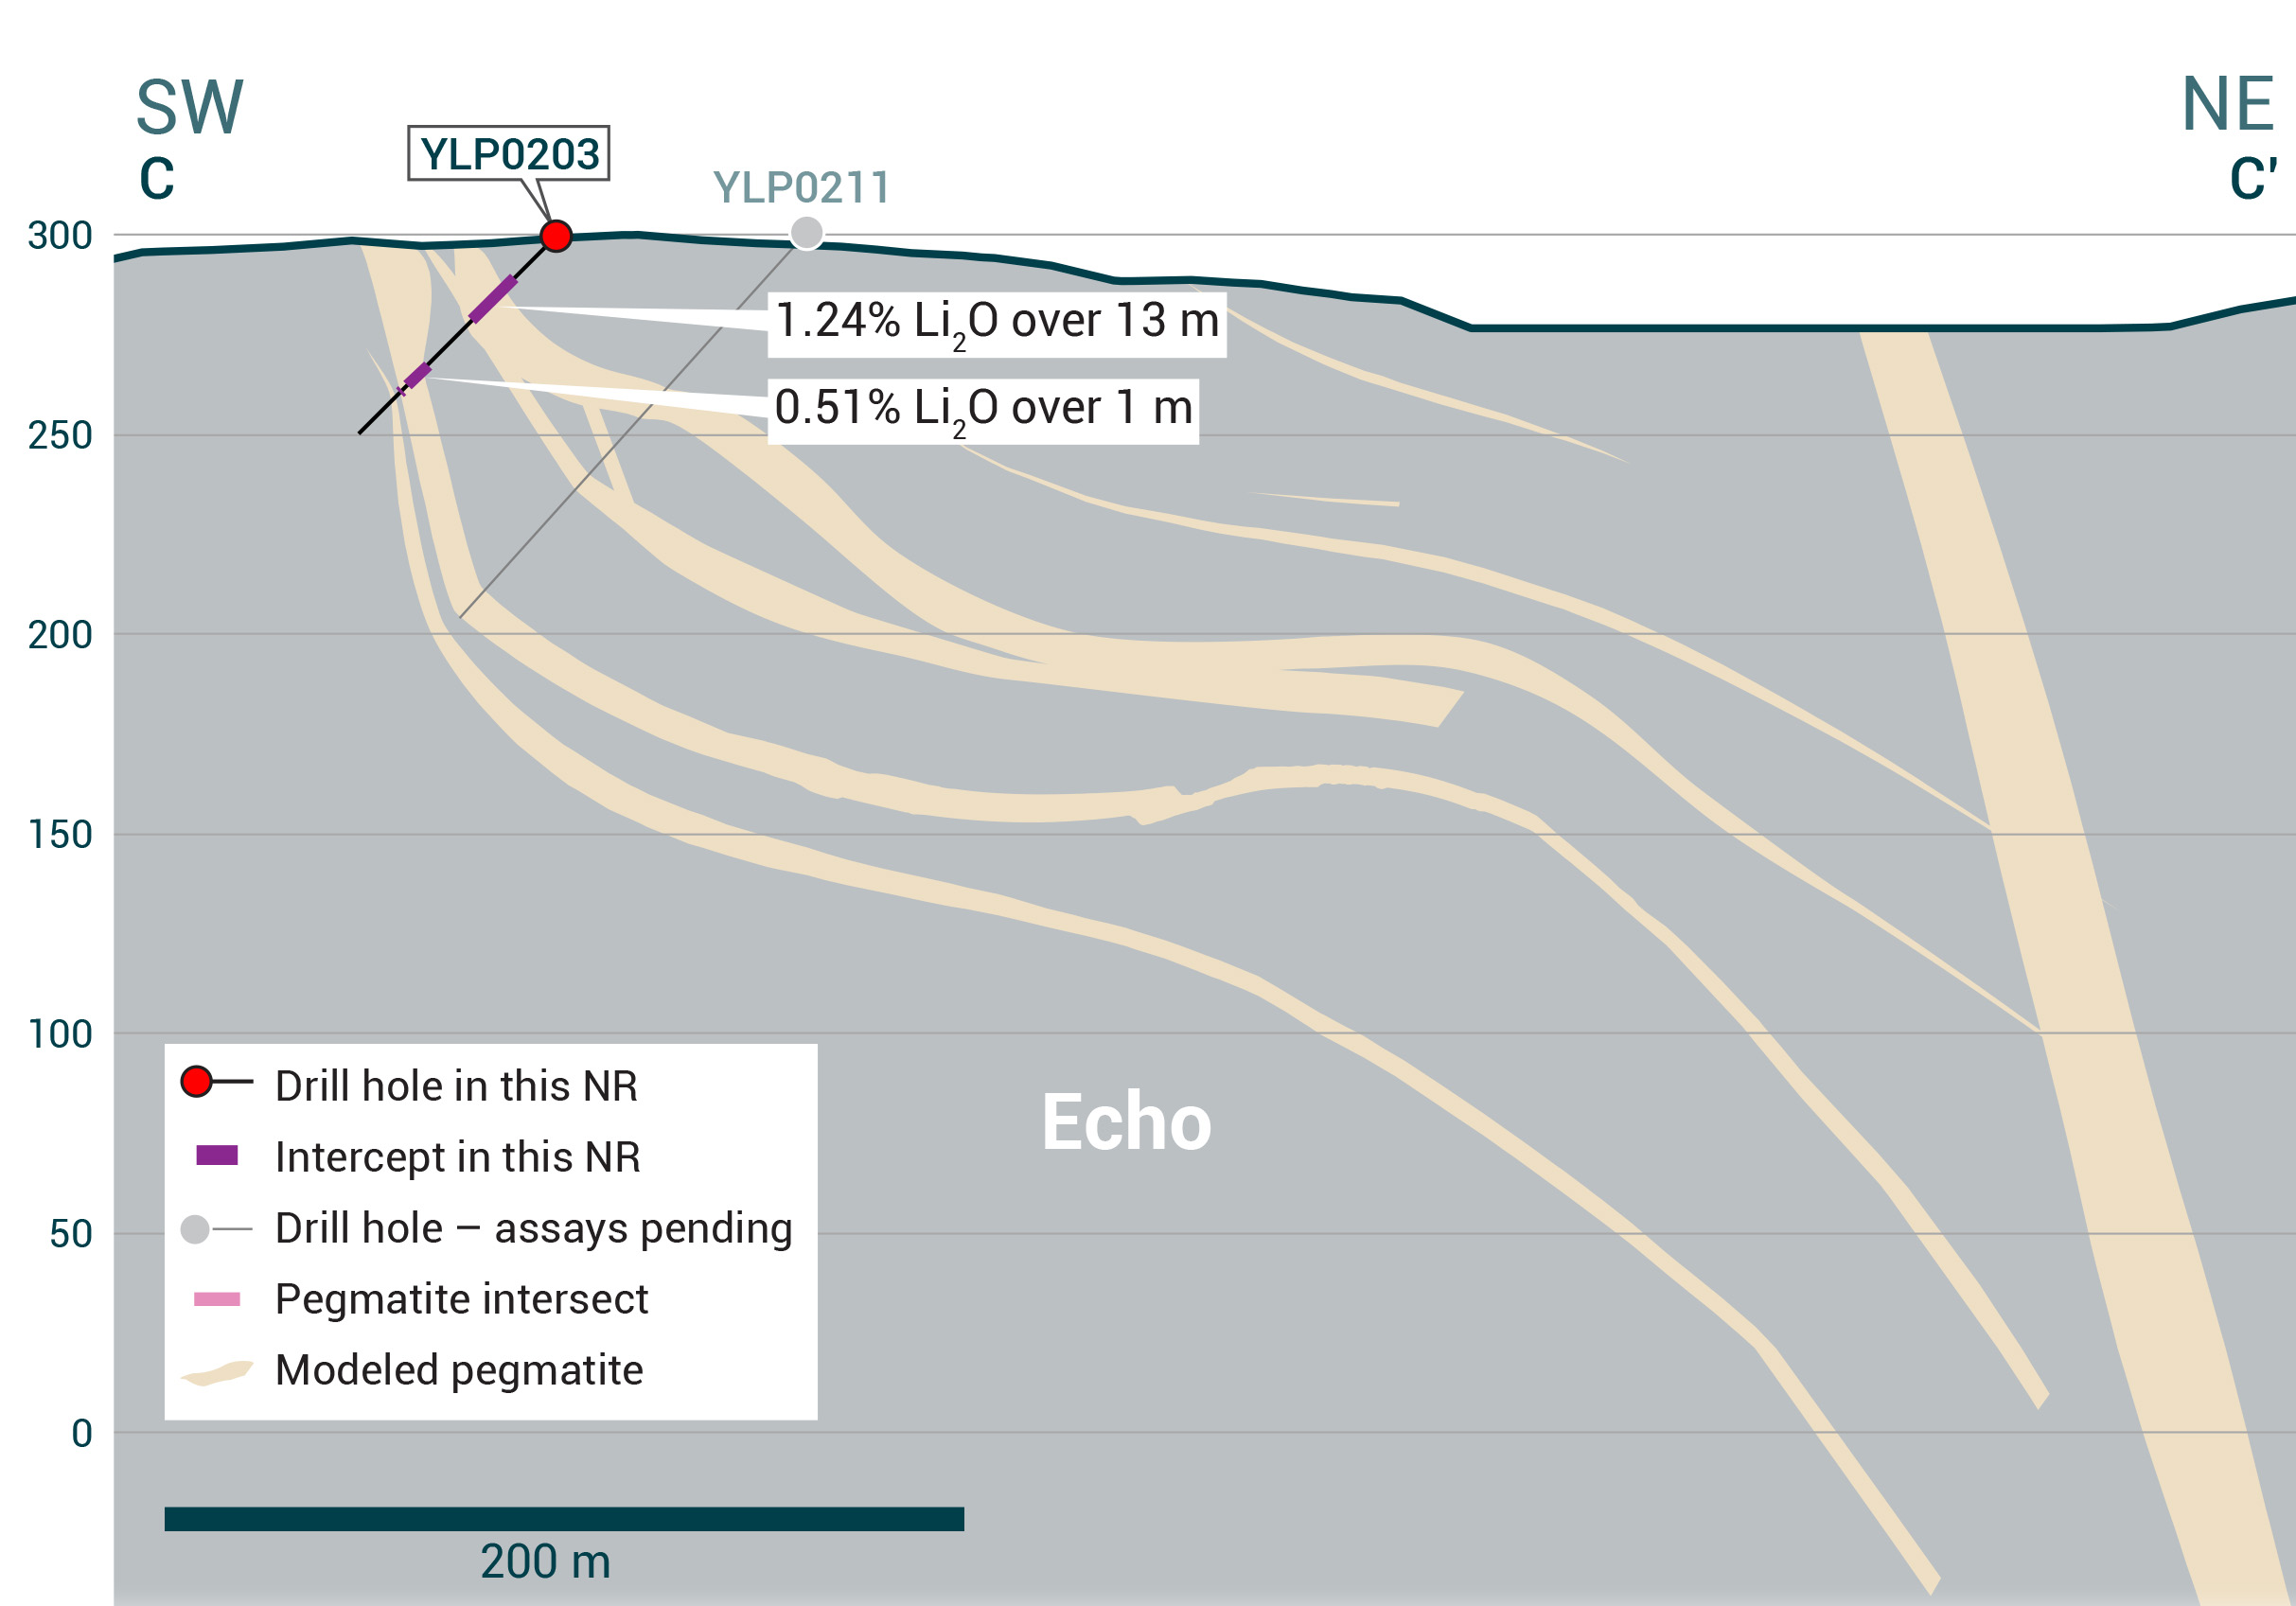The image size is (2296, 1606).
Task: Click the Echo zone label
Action: tap(1126, 1123)
